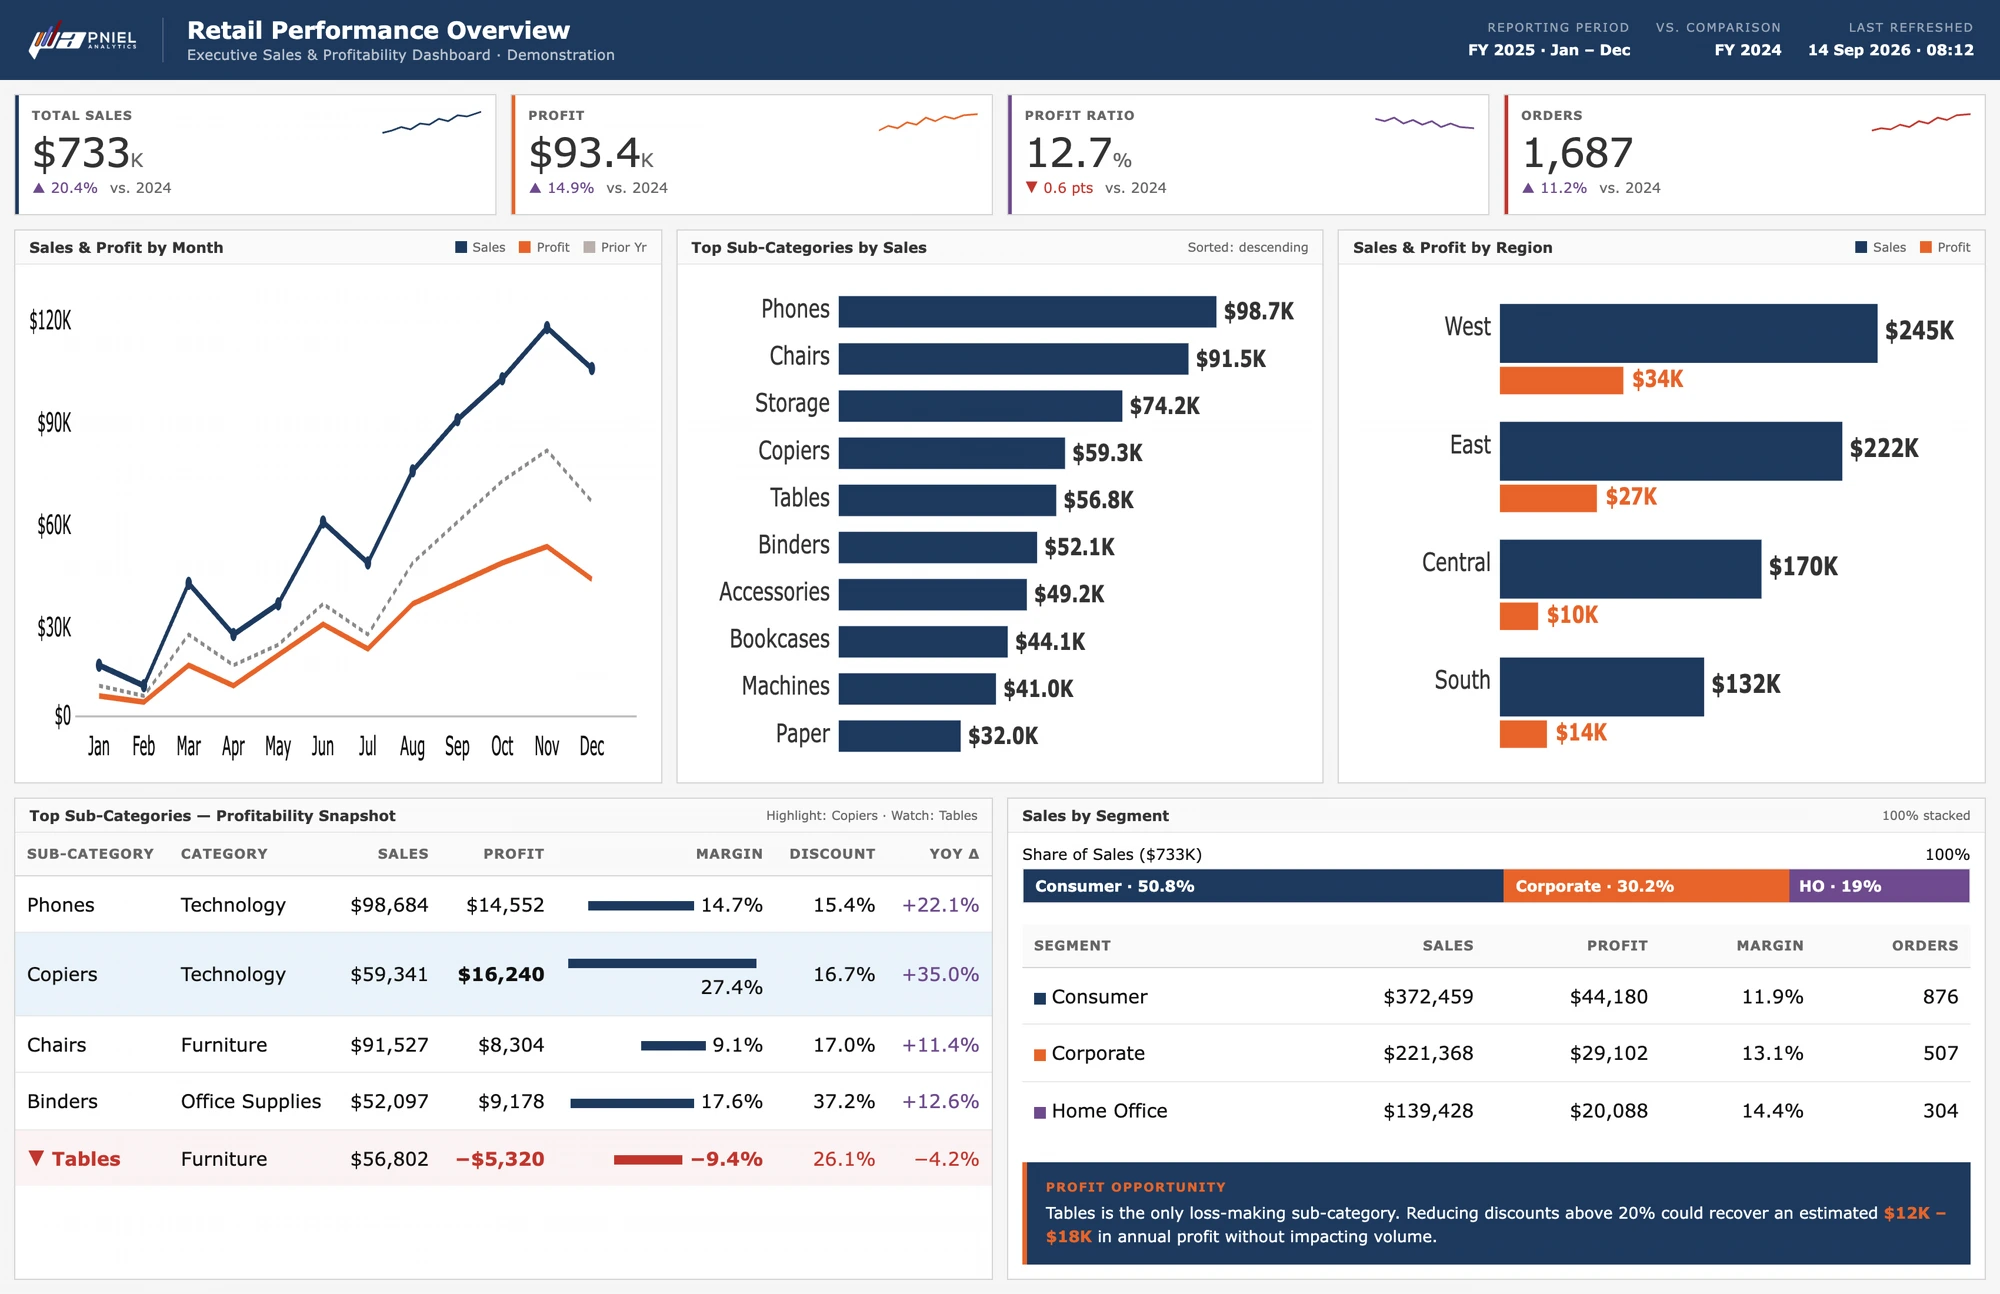Viewport: 2000px width, 1294px height.
Task: Click the West region $245K sales bar
Action: (x=1688, y=333)
